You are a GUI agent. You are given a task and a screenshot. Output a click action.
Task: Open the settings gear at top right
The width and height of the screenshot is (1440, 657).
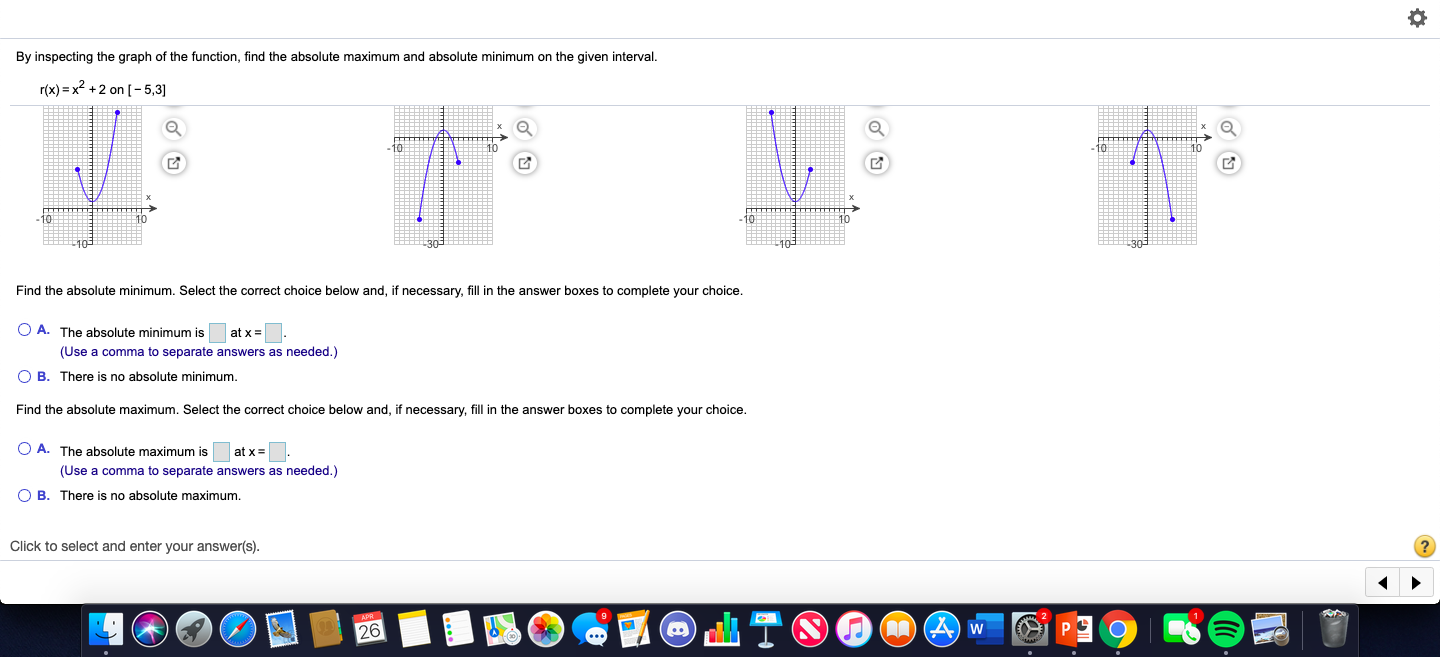[x=1417, y=17]
